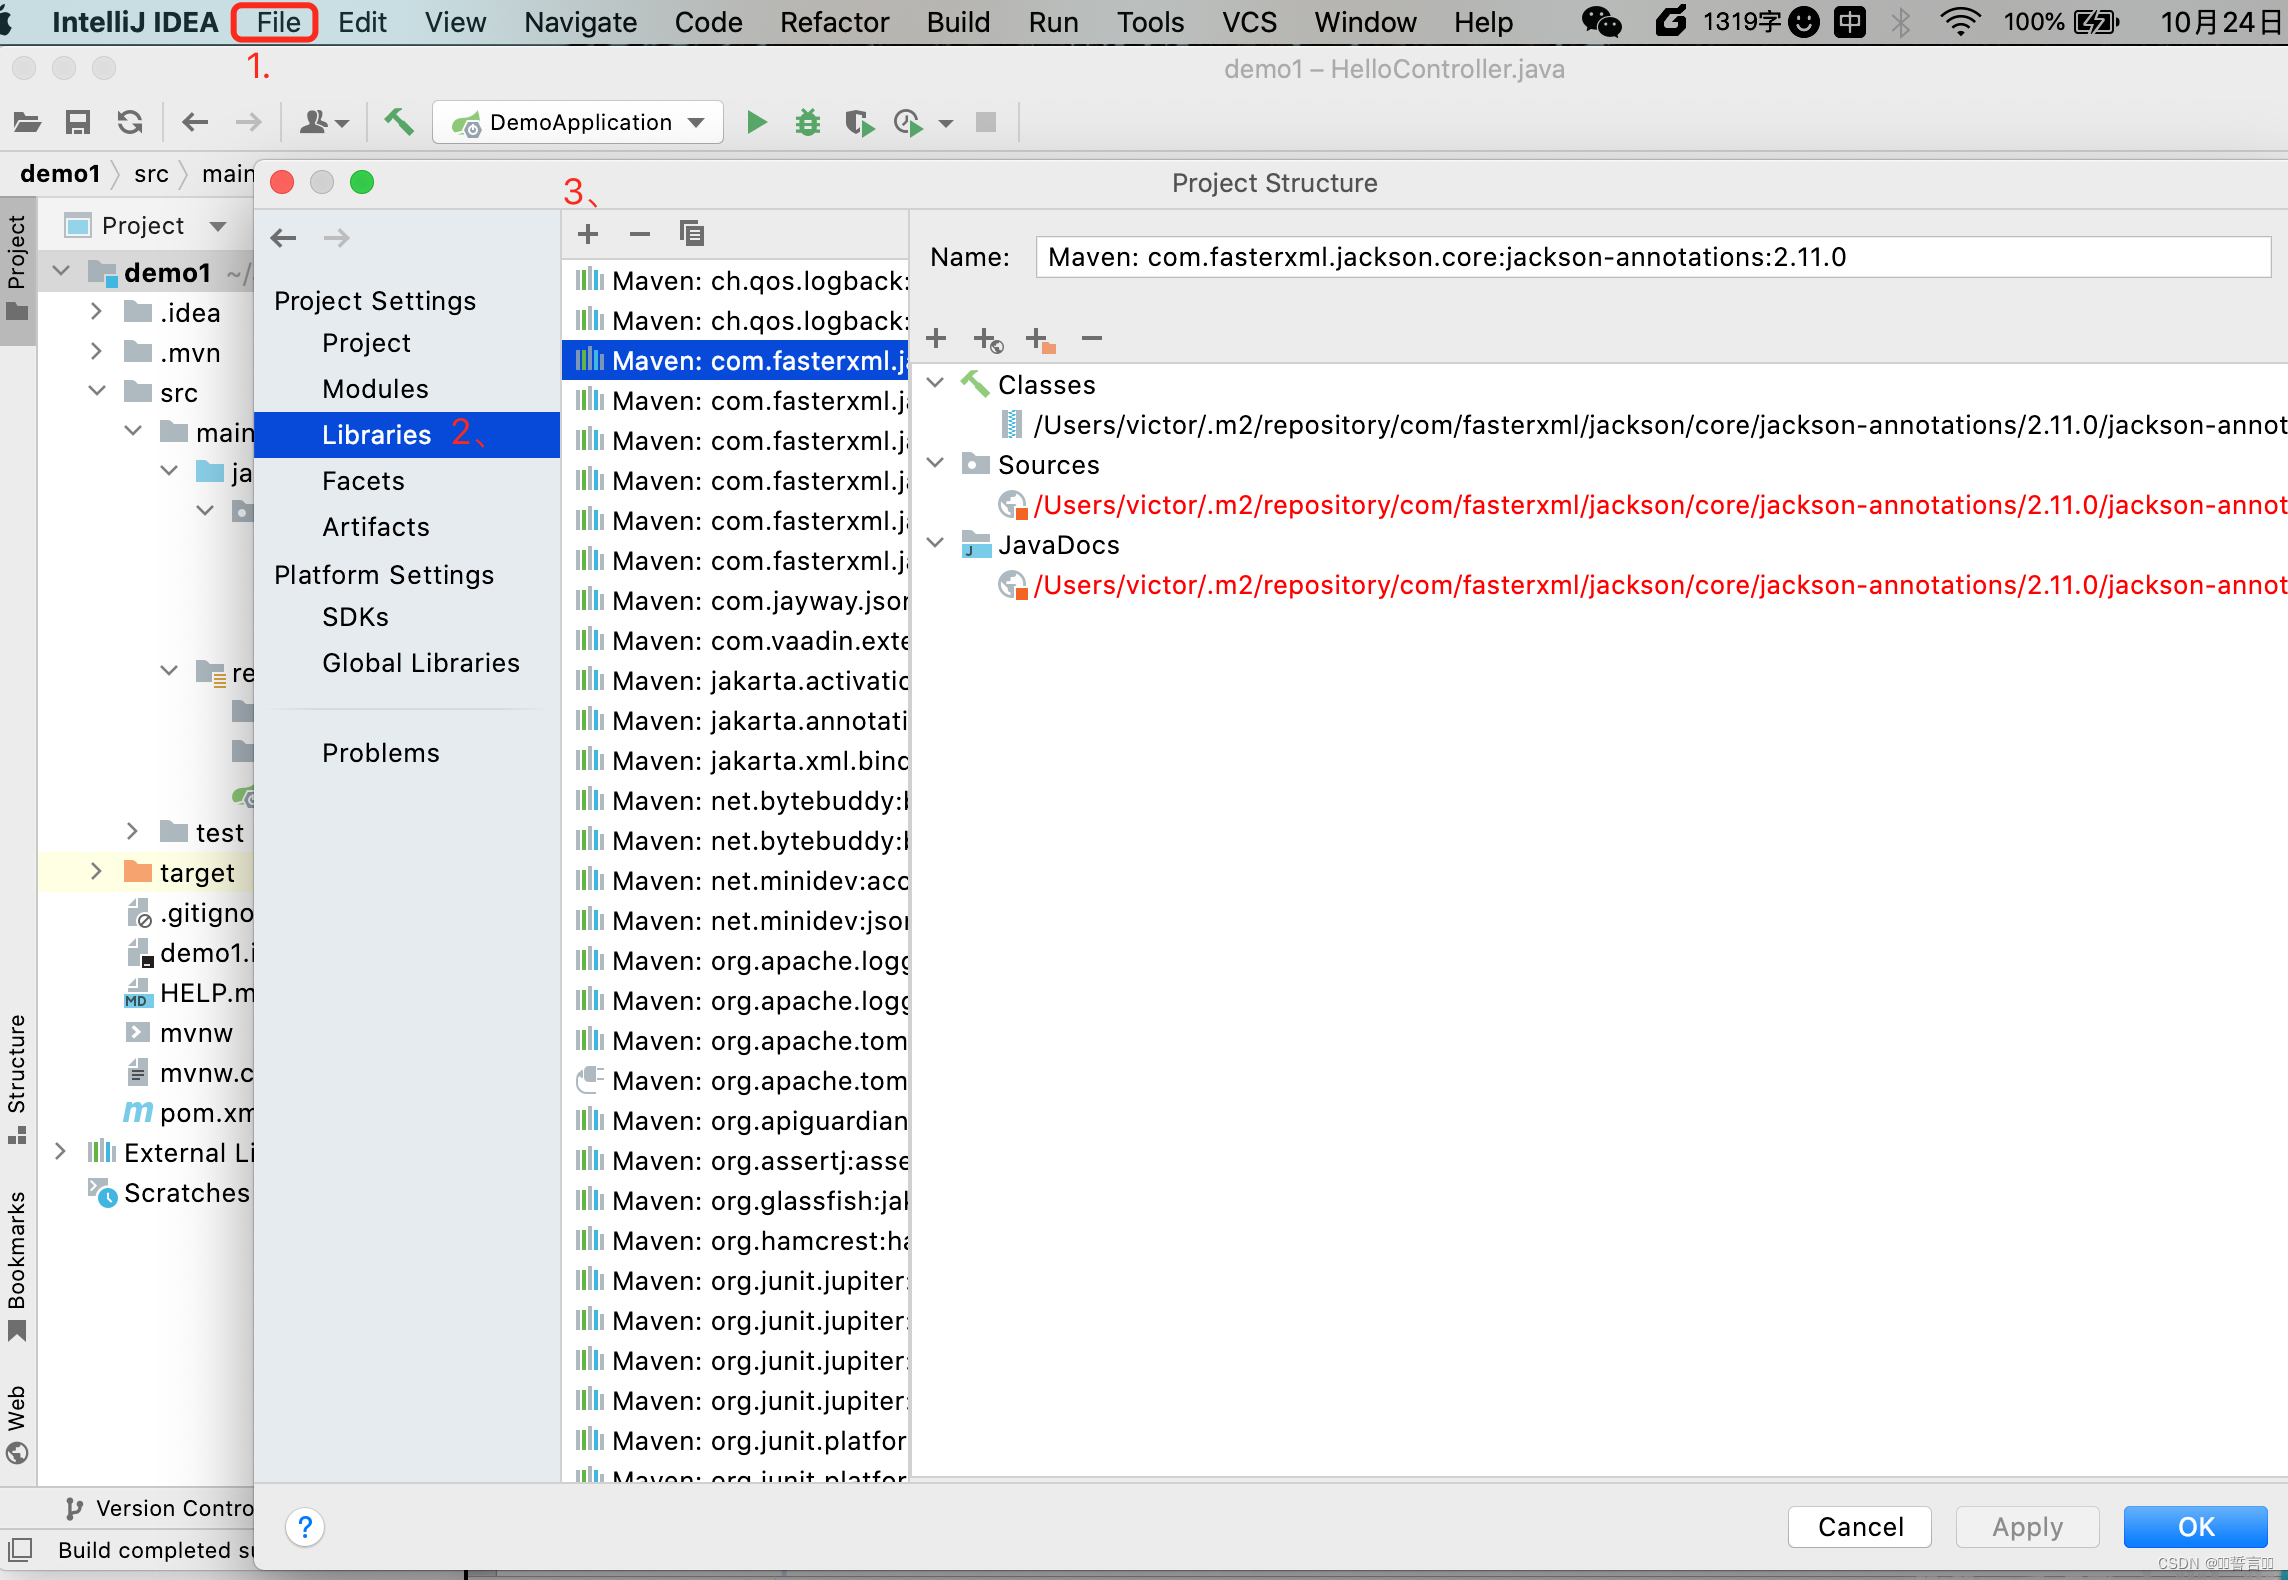Click the Copy library icon
Viewport: 2288px width, 1580px height.
692,234
